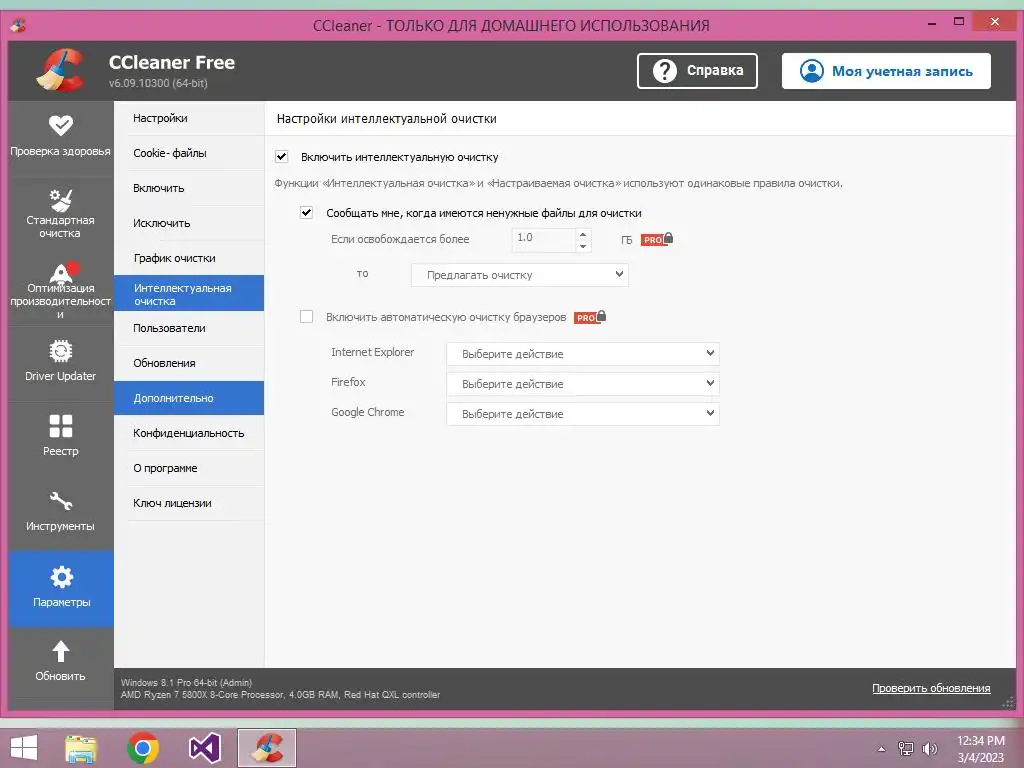
Task: Open Driver Updater section
Action: coord(61,362)
